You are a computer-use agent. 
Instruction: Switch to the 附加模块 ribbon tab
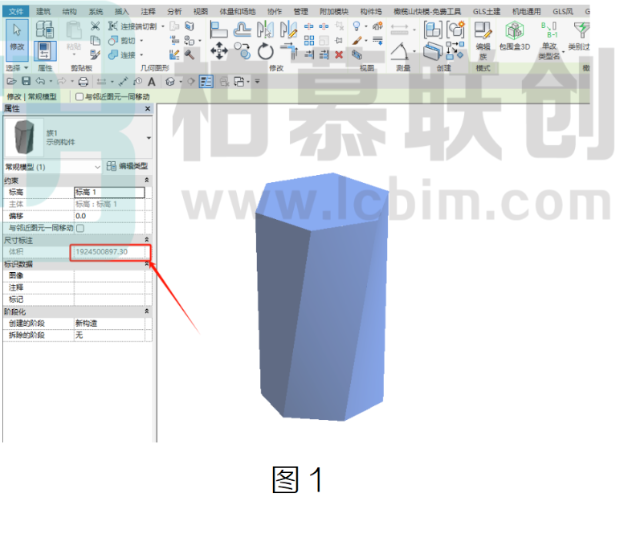click(334, 11)
